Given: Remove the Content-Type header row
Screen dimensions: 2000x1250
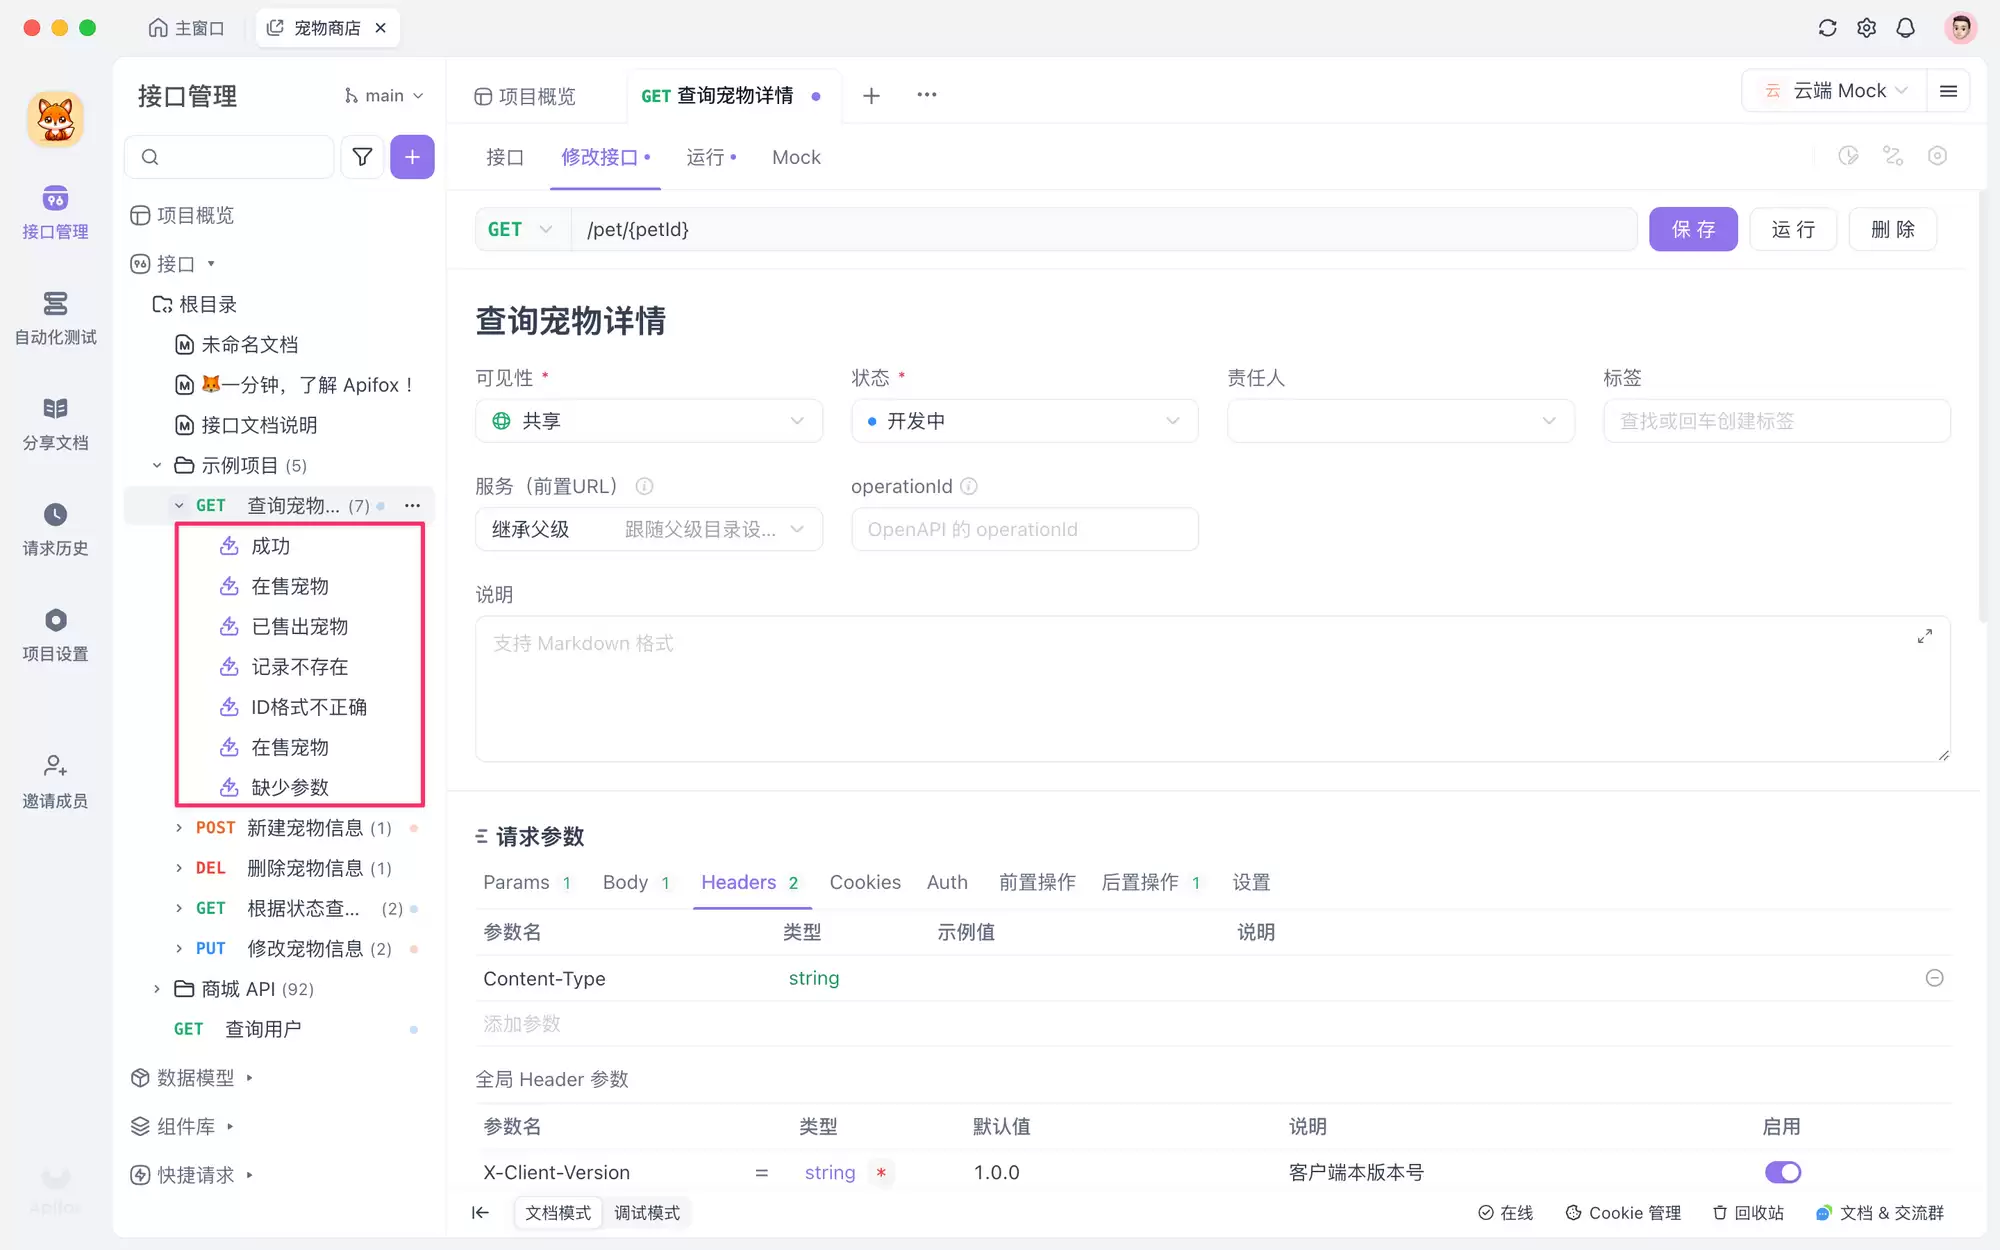Looking at the screenshot, I should [1934, 978].
